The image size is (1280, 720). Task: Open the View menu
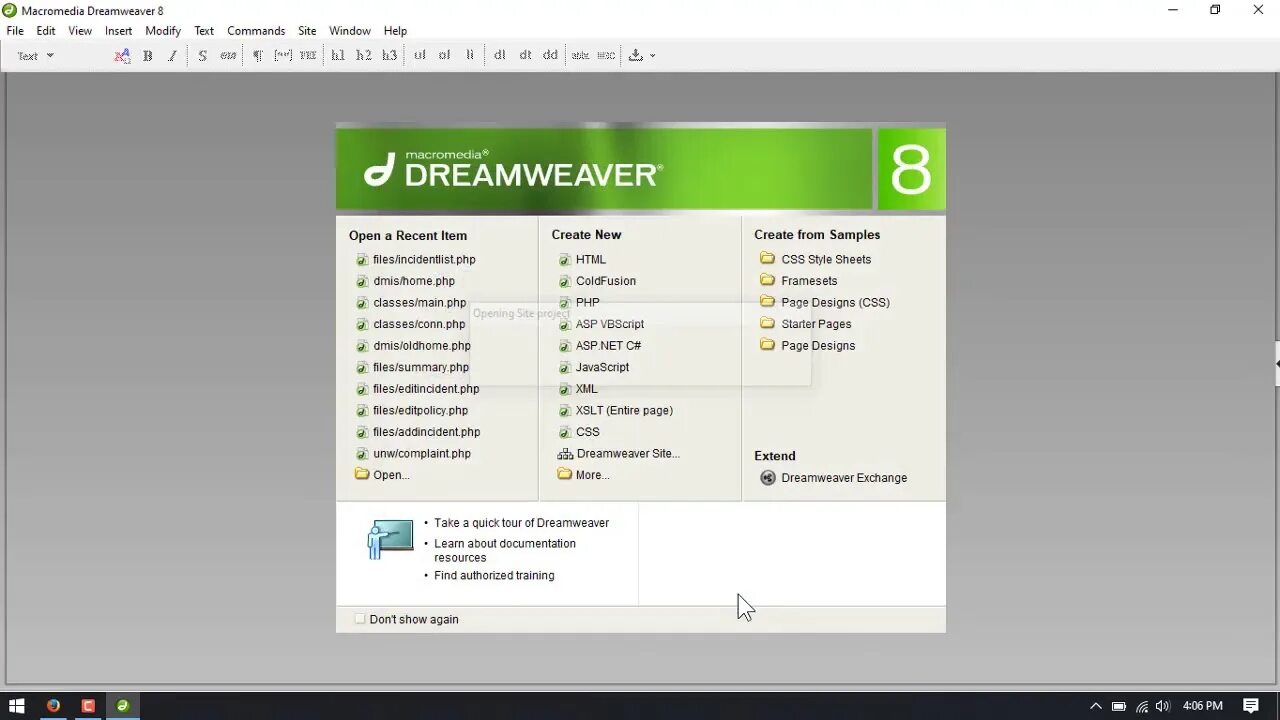tap(80, 31)
